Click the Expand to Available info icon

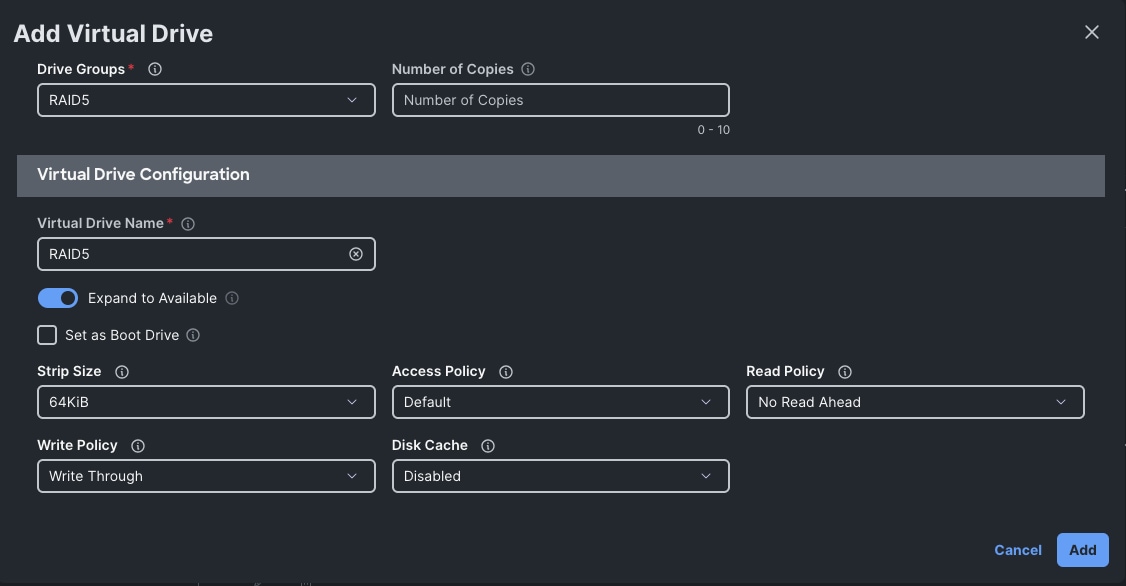(232, 298)
